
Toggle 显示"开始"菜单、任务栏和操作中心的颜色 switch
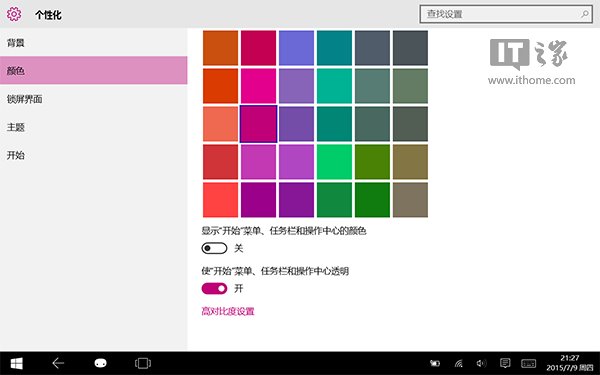214,248
